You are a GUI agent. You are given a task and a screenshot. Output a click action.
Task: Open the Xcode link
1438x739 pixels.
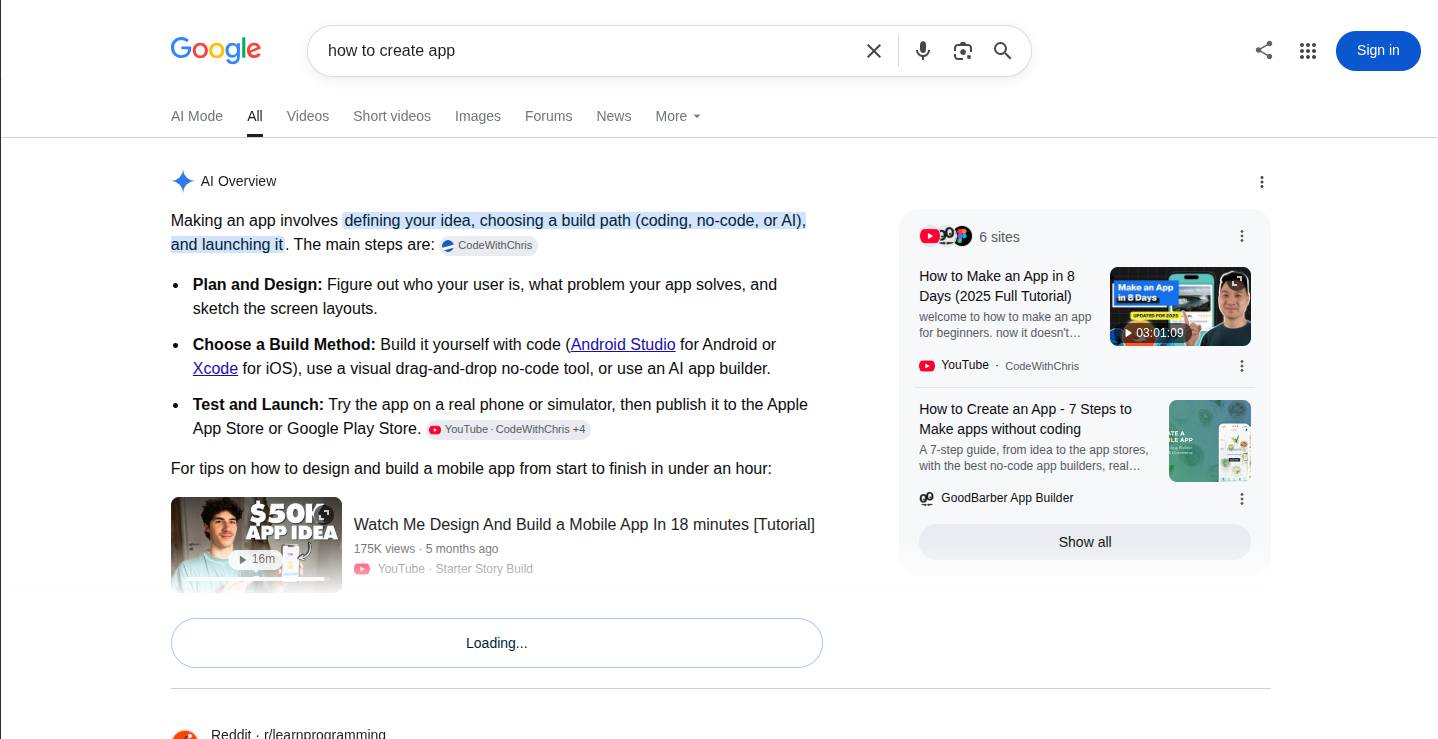215,368
